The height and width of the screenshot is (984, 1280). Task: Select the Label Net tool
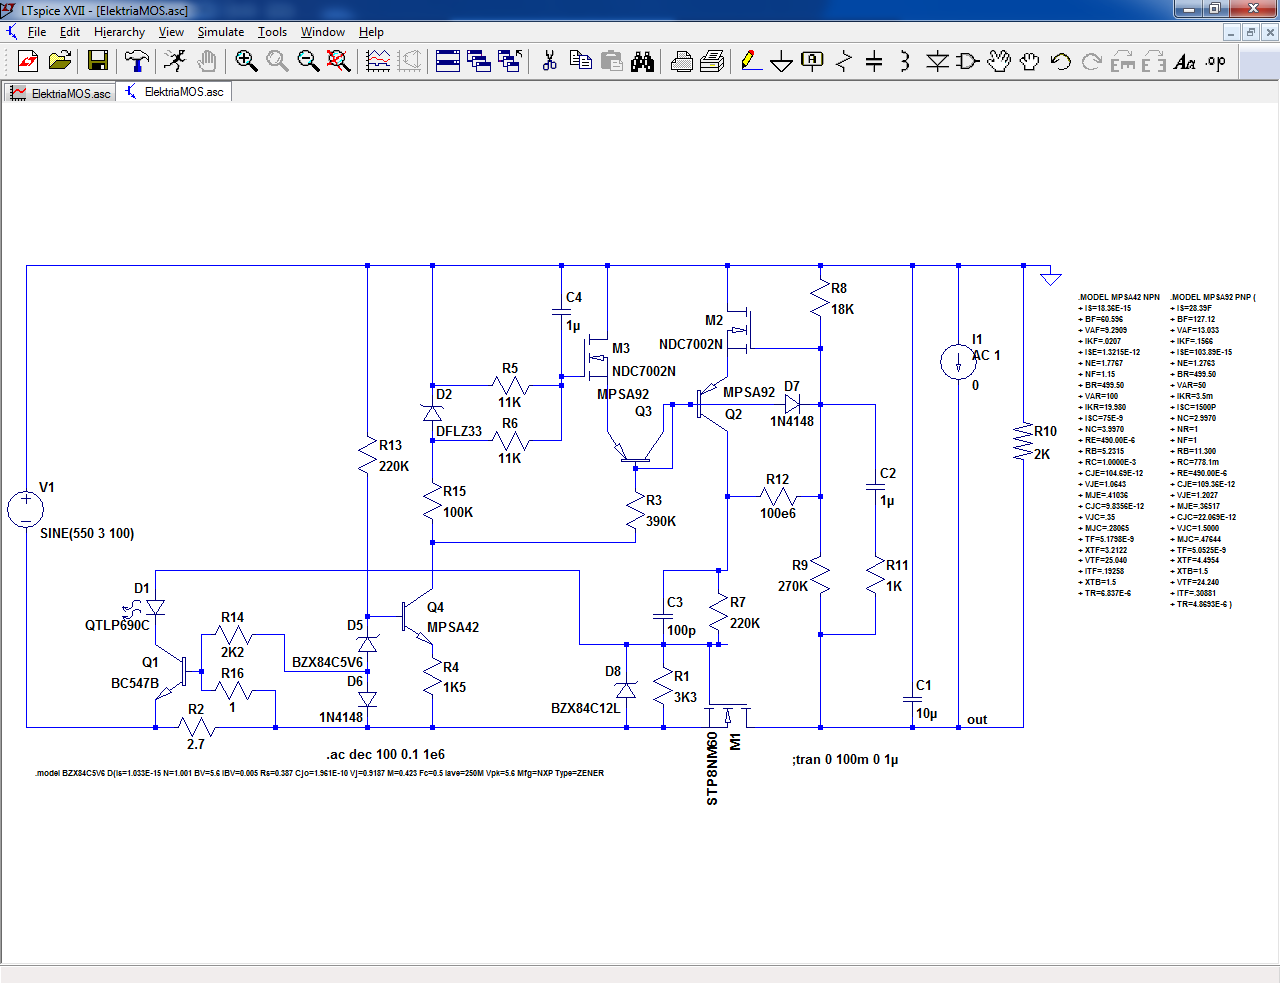[813, 61]
